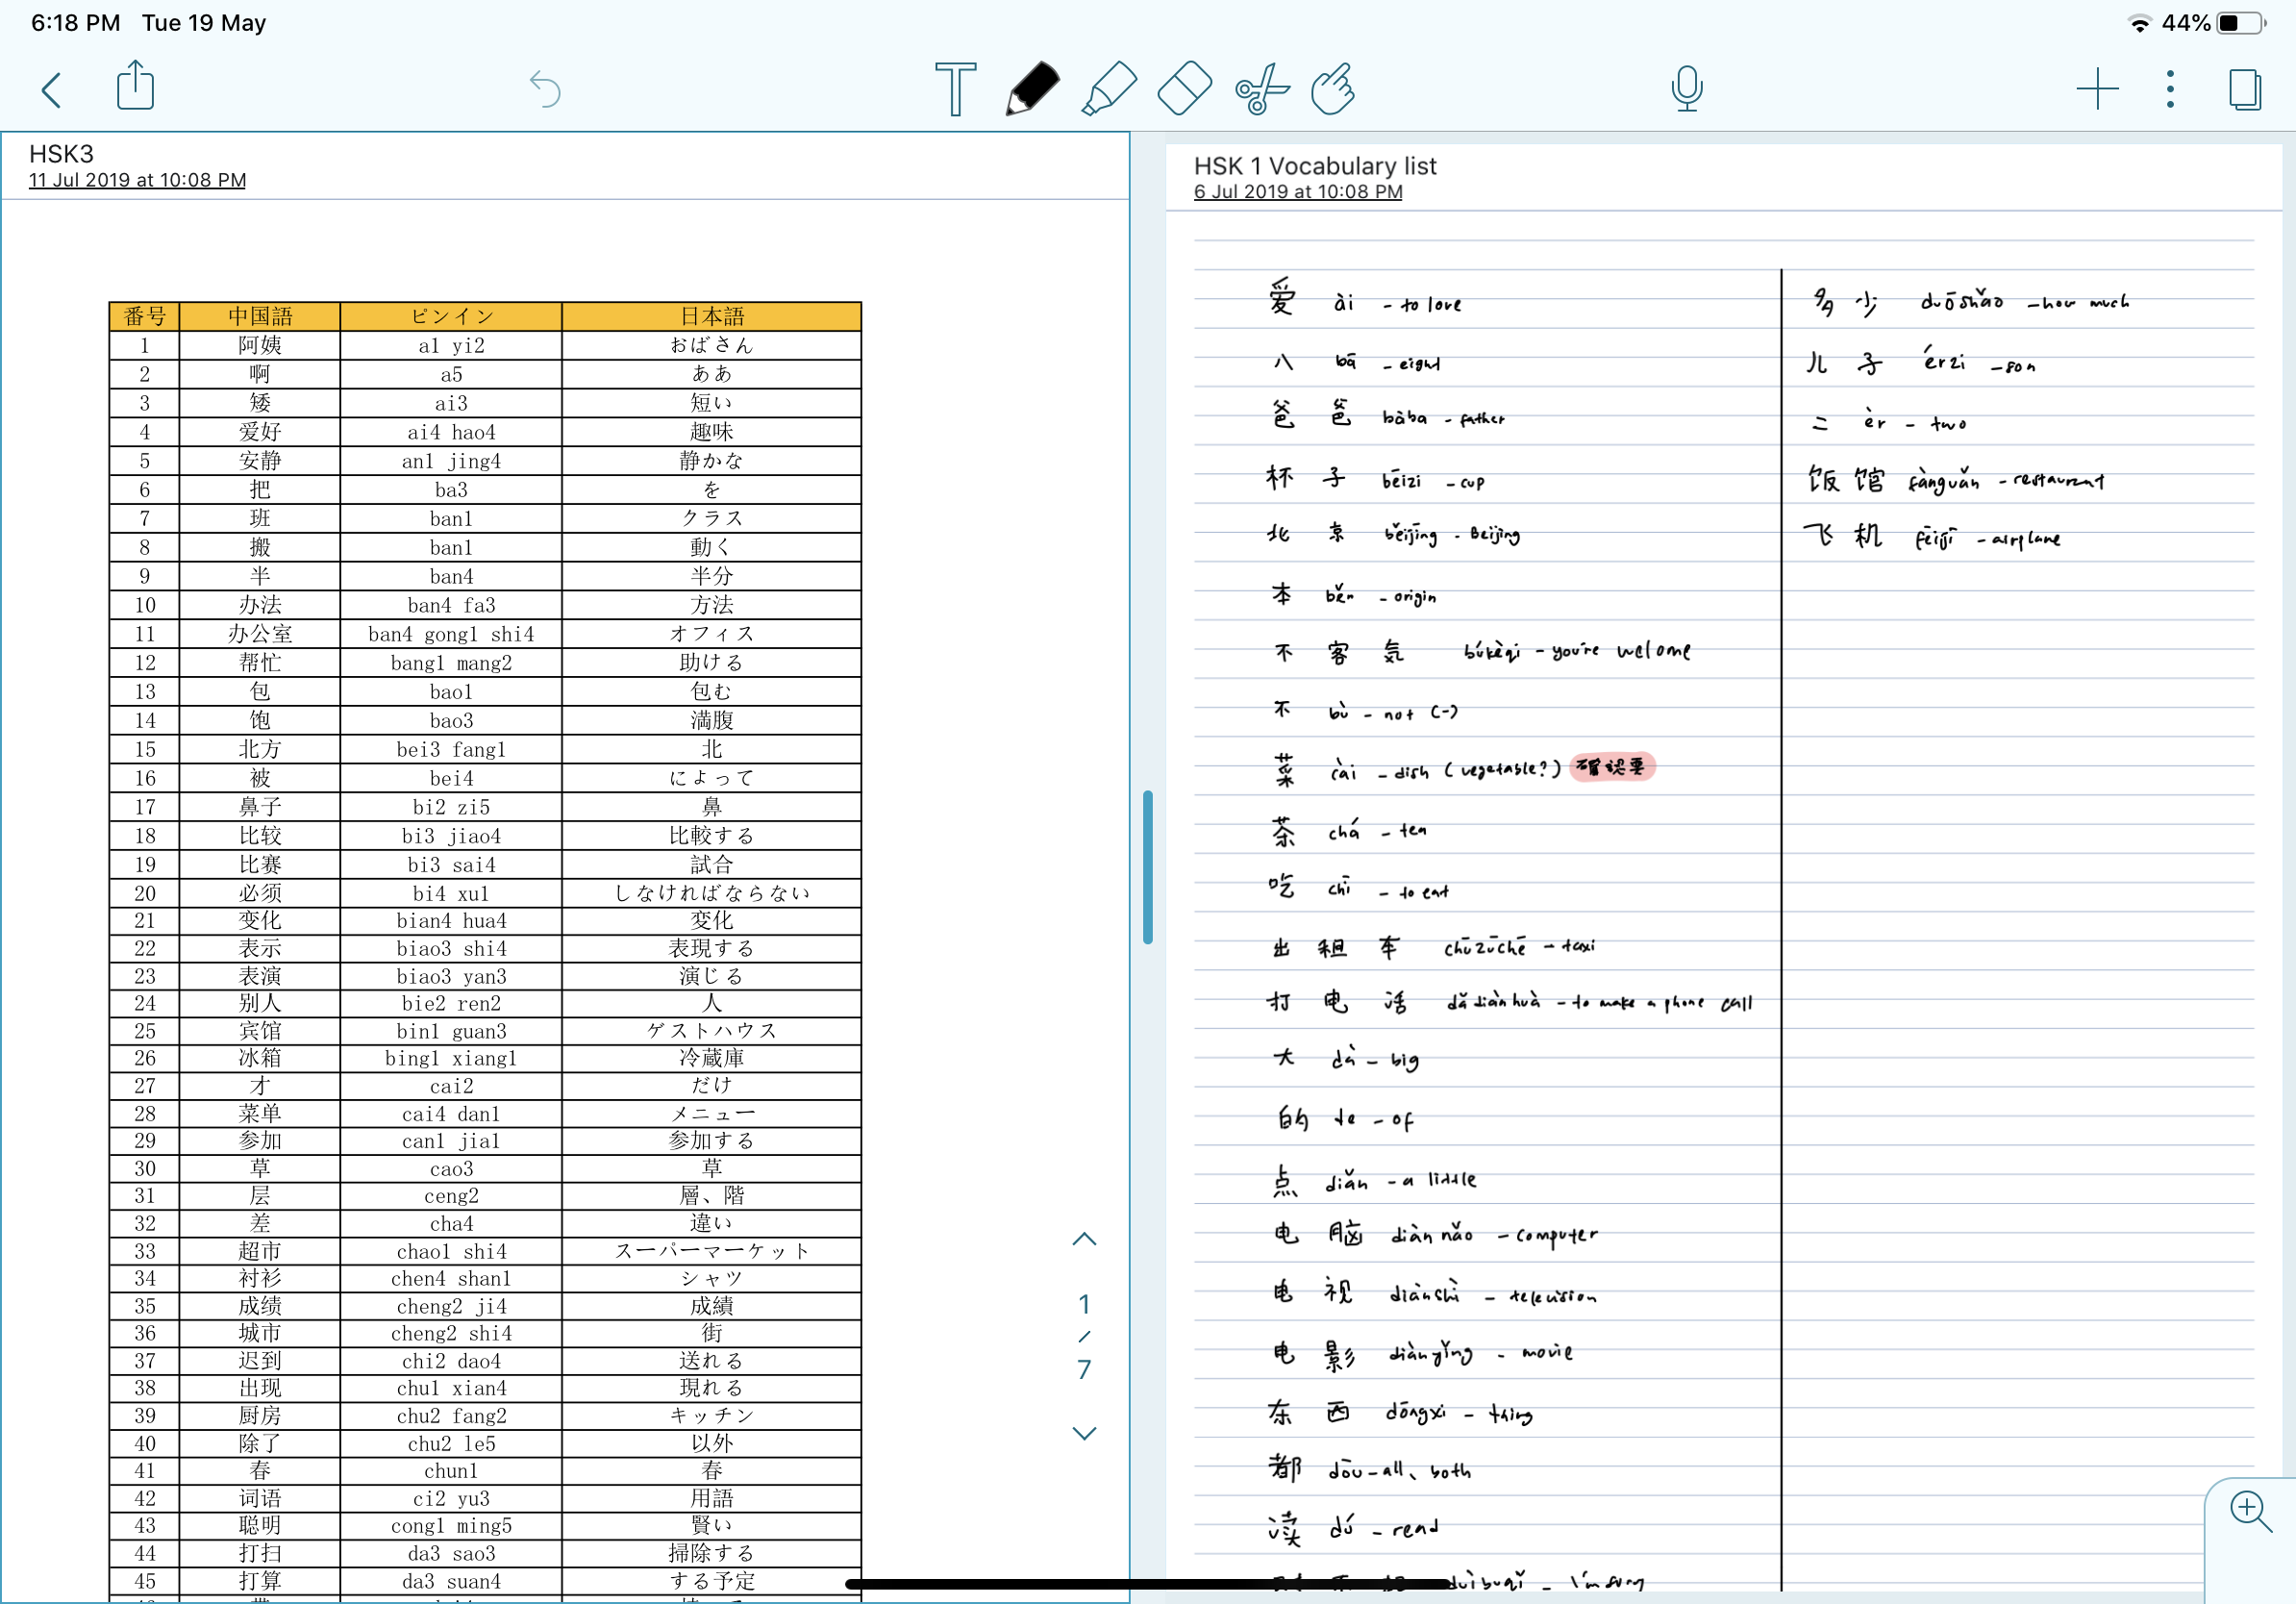Start audio recording with microphone
Image resolution: width=2296 pixels, height=1604 pixels.
point(1686,88)
